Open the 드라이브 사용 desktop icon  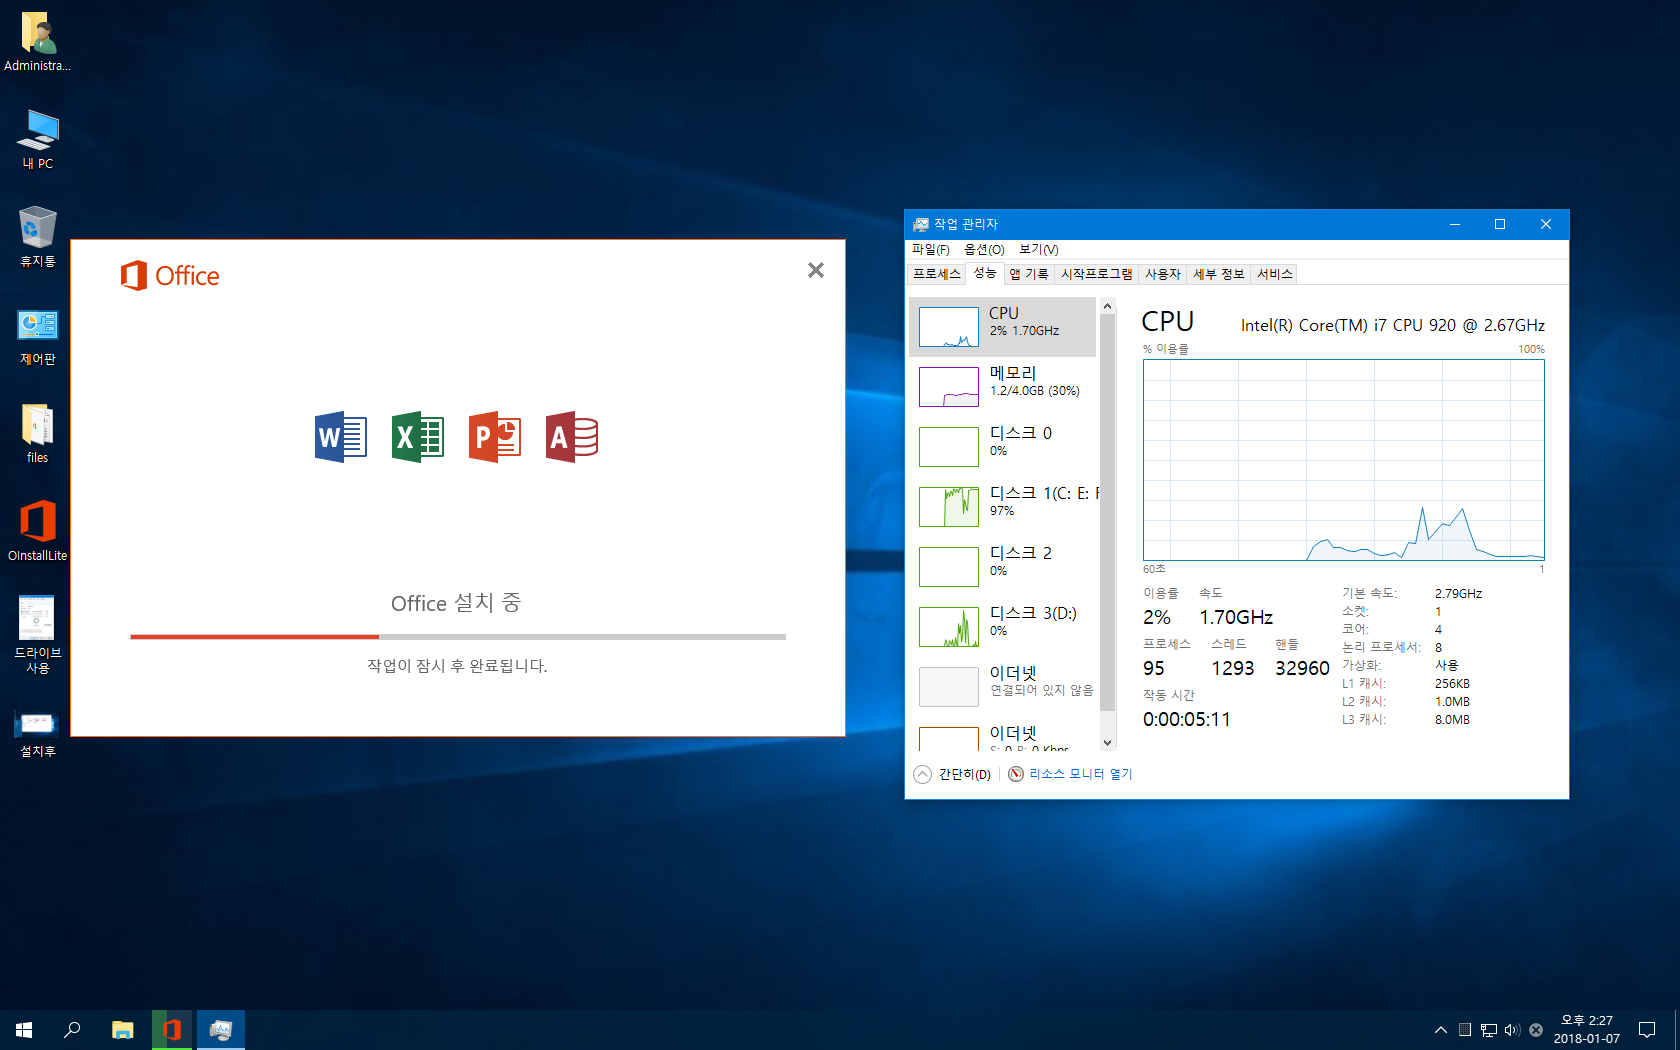(x=38, y=635)
